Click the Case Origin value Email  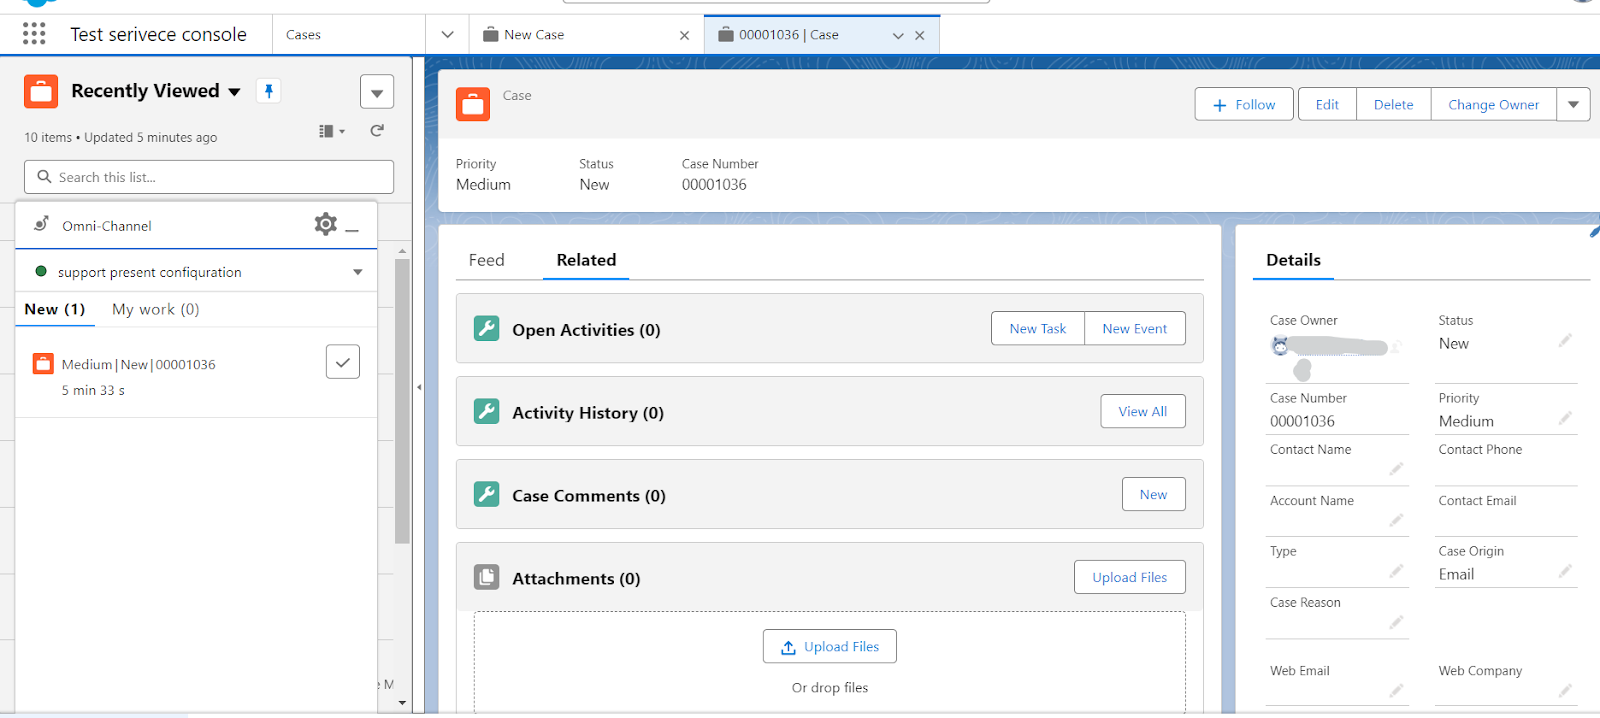[x=1456, y=574]
